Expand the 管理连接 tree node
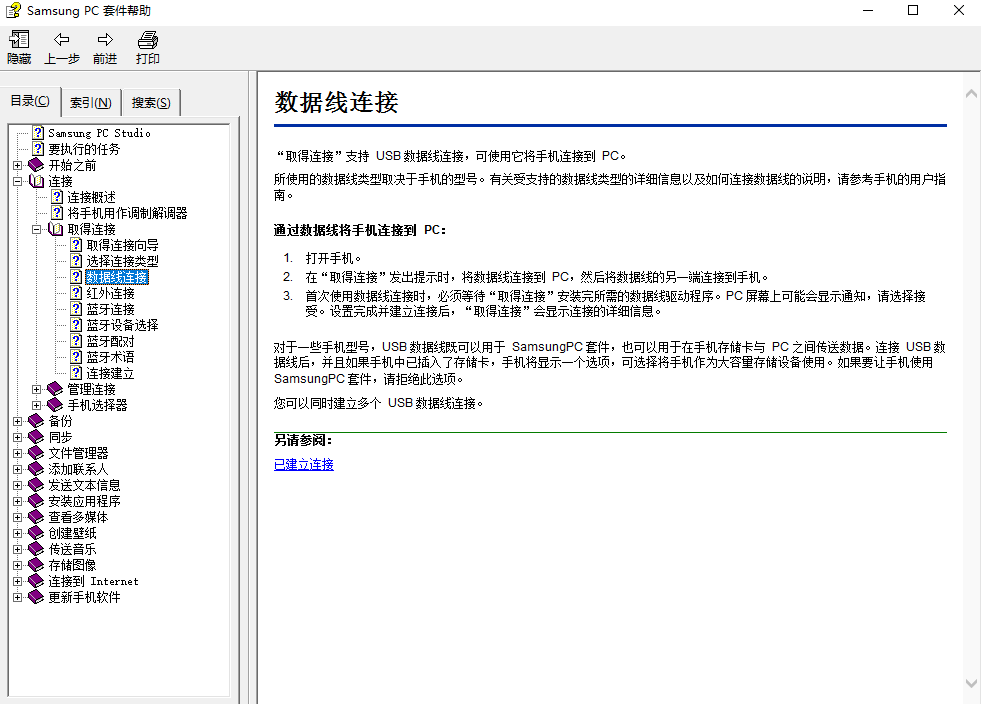Screen dimensions: 981x704 click(x=36, y=389)
